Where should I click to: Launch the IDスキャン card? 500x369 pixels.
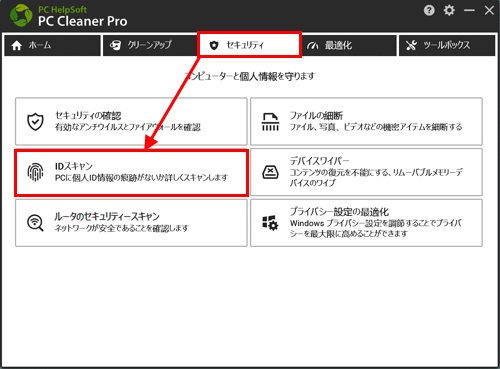pyautogui.click(x=131, y=172)
